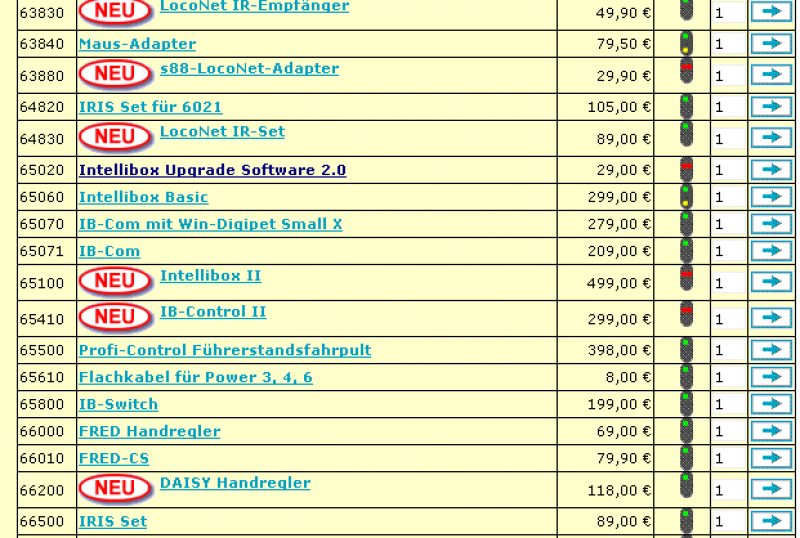Image resolution: width=800 pixels, height=538 pixels.
Task: Click red availability signal for Intellibox Upgrade Software
Action: [686, 169]
